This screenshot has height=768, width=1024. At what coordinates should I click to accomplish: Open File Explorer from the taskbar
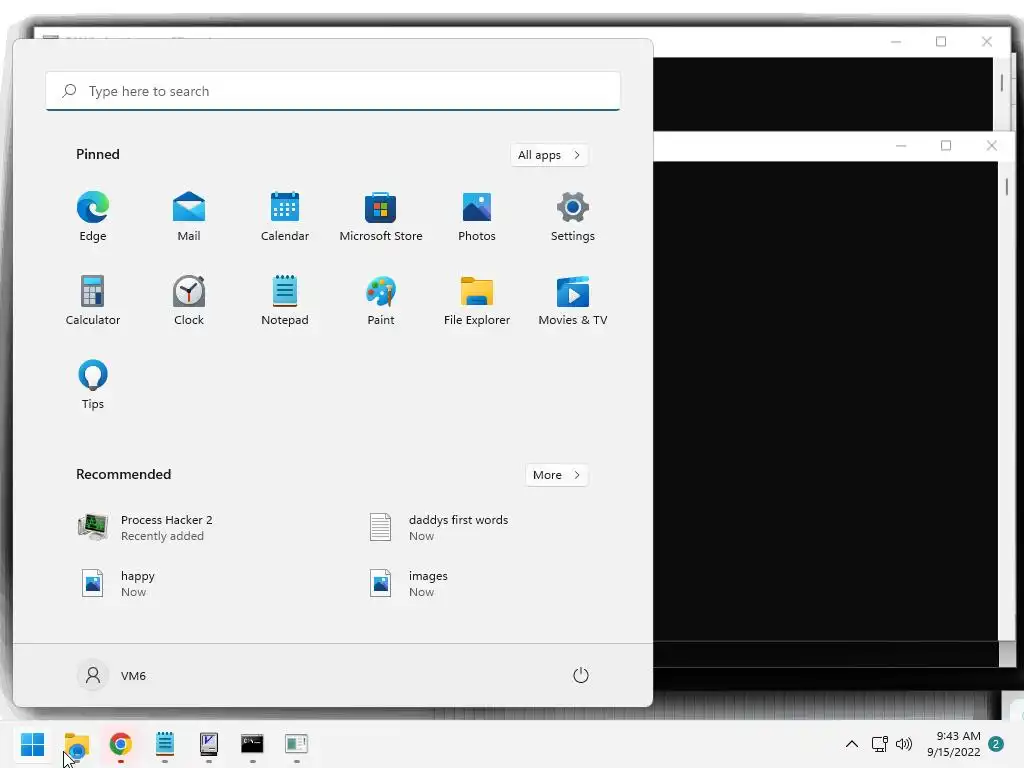click(x=77, y=744)
